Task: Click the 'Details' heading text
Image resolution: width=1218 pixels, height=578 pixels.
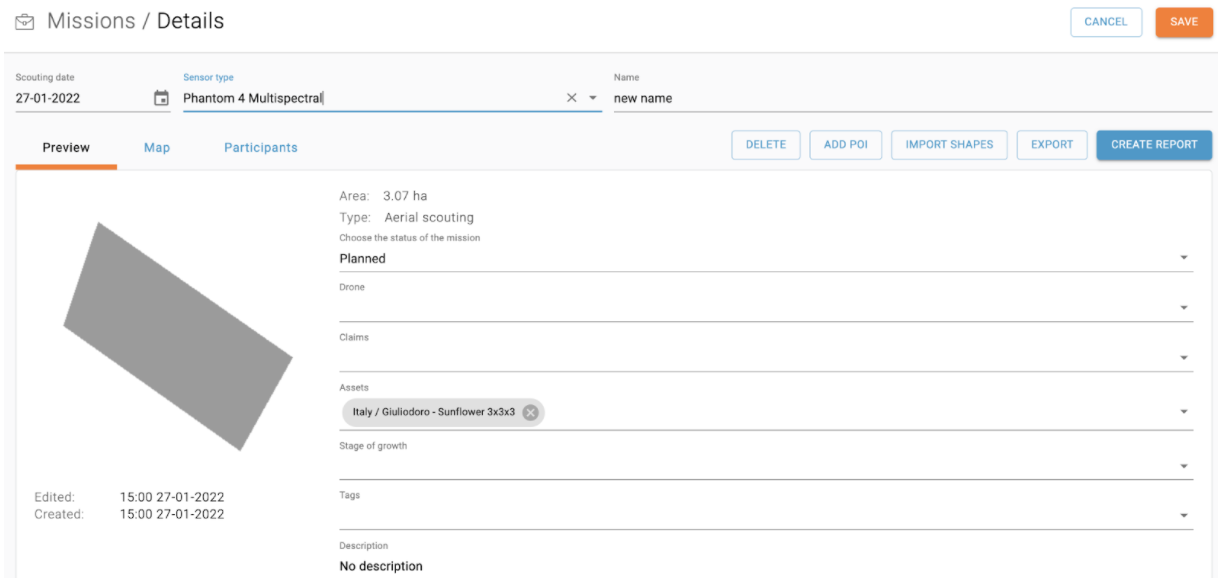Action: click(x=190, y=21)
